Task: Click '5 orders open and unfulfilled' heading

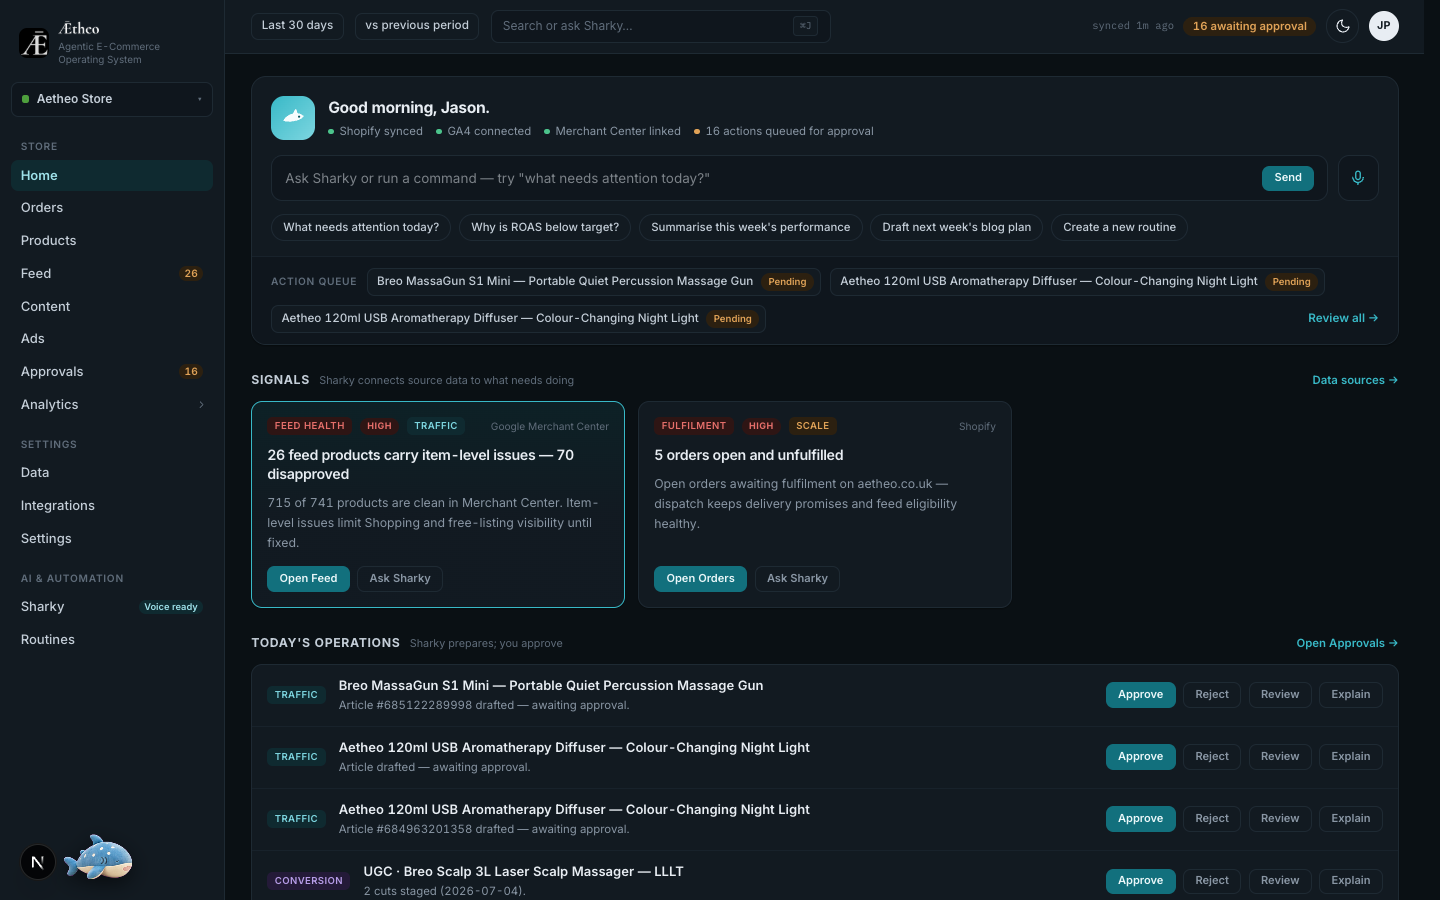Action: pyautogui.click(x=749, y=455)
